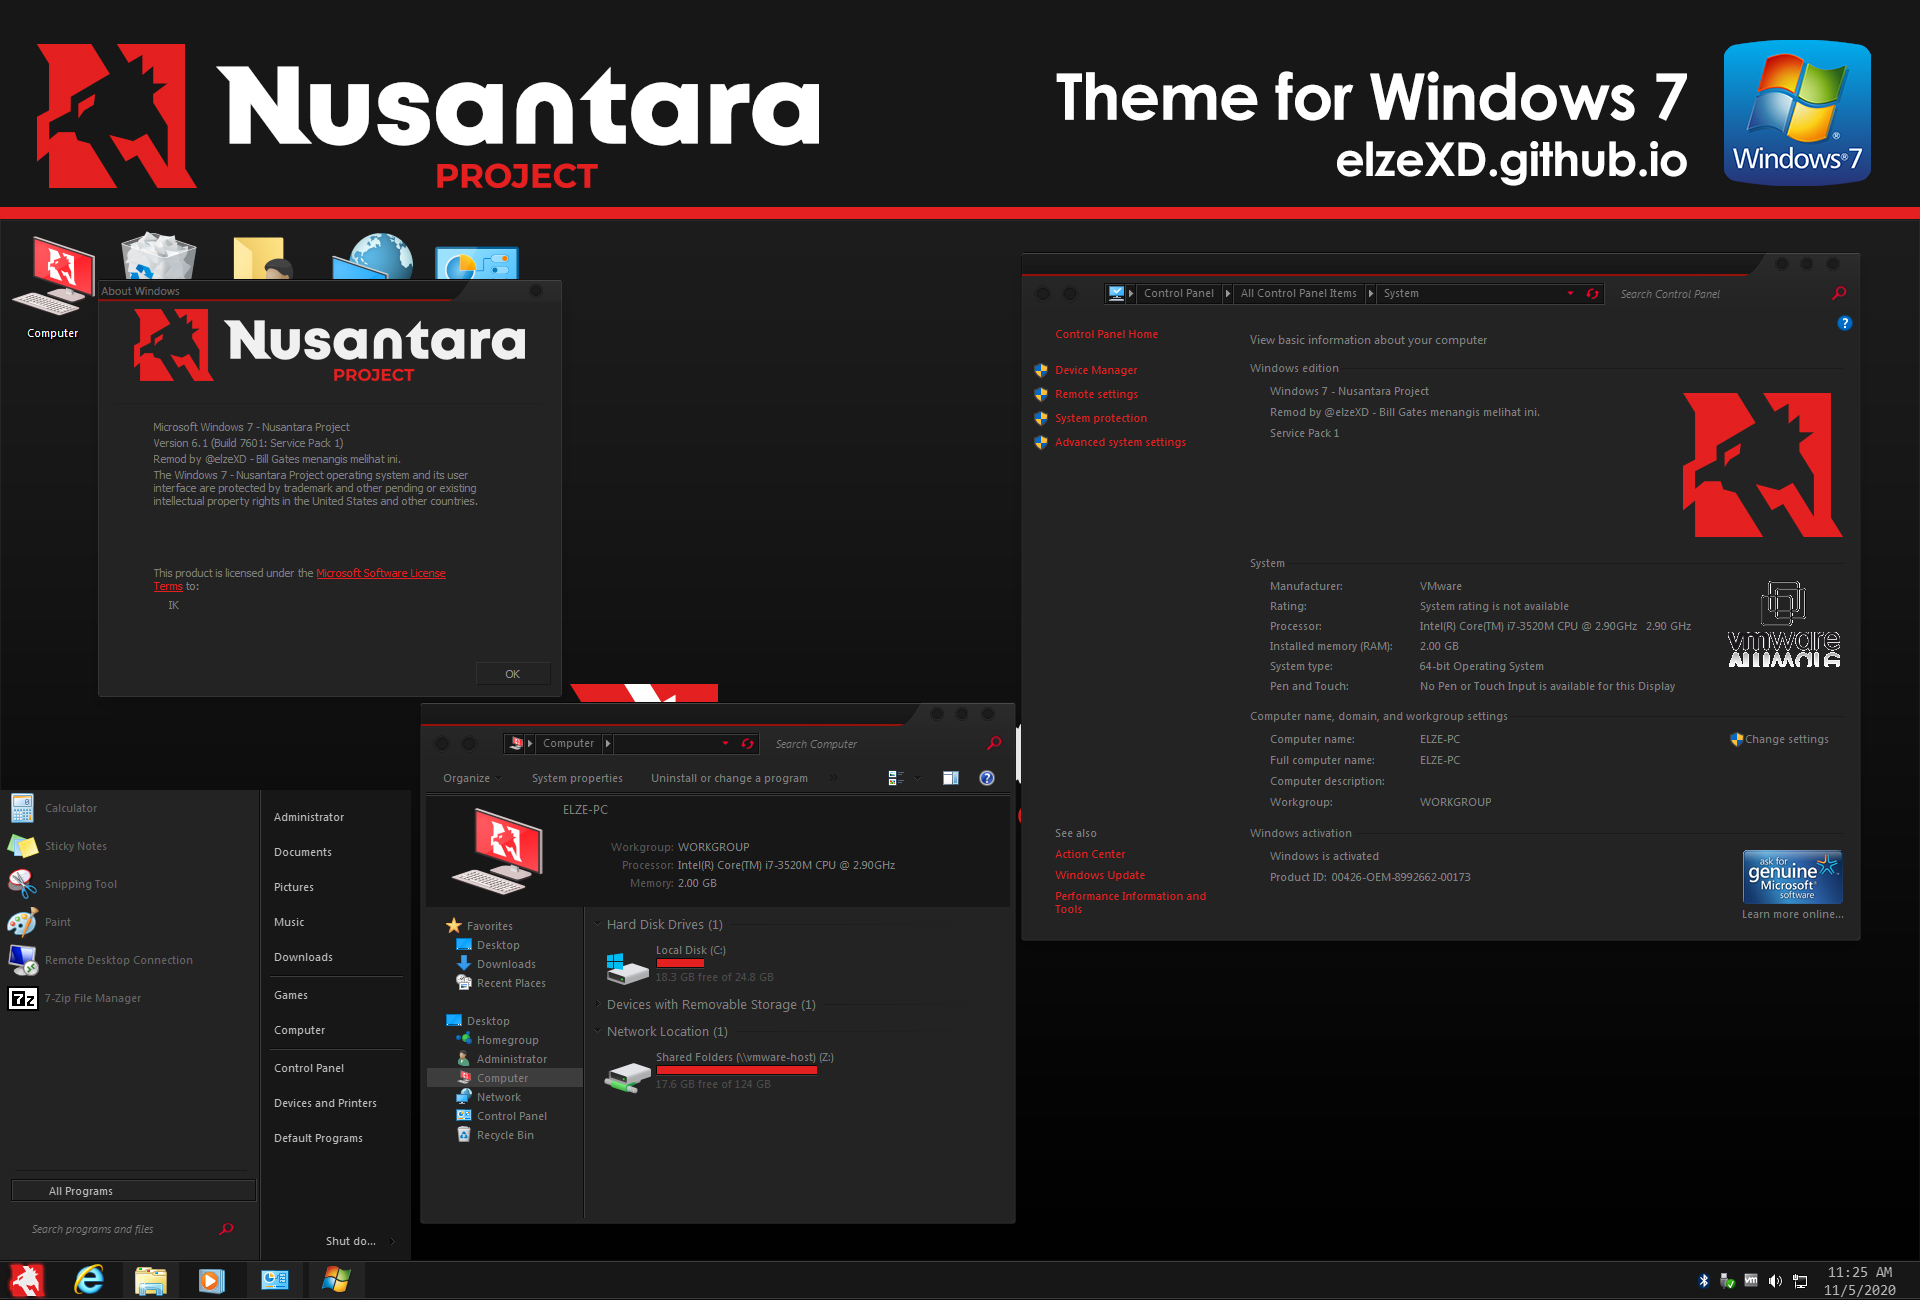Expand Devices with Removable Storage group
This screenshot has height=1300, width=1920.
click(x=598, y=1005)
